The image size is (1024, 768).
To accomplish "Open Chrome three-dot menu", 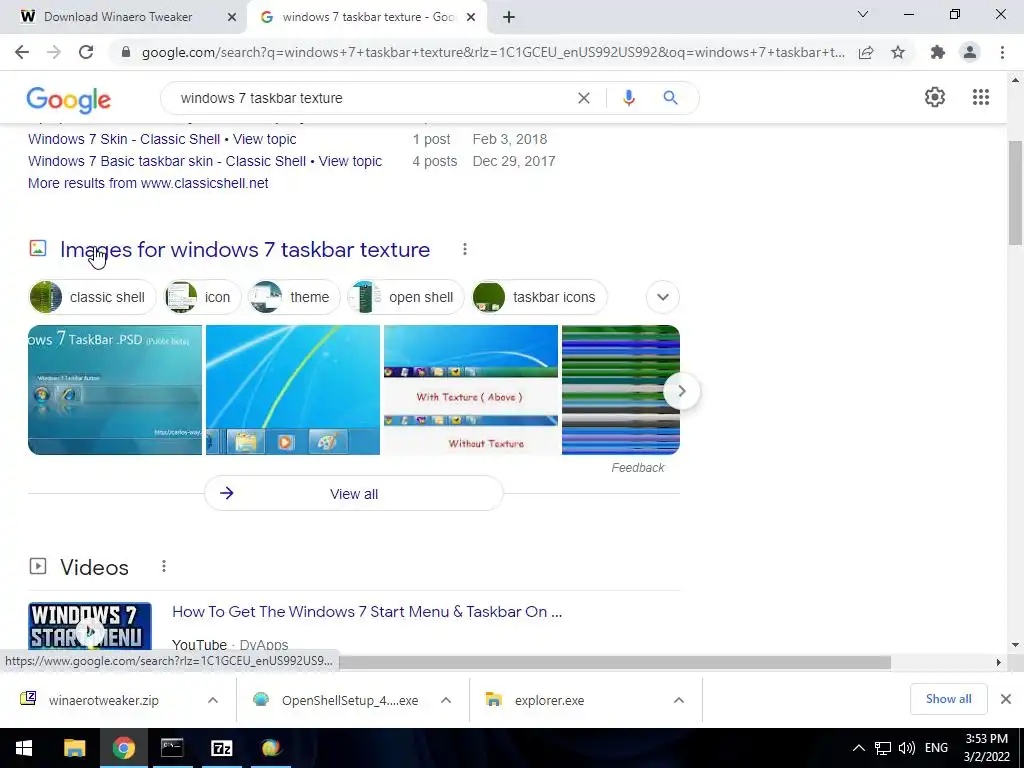I will coord(1002,52).
